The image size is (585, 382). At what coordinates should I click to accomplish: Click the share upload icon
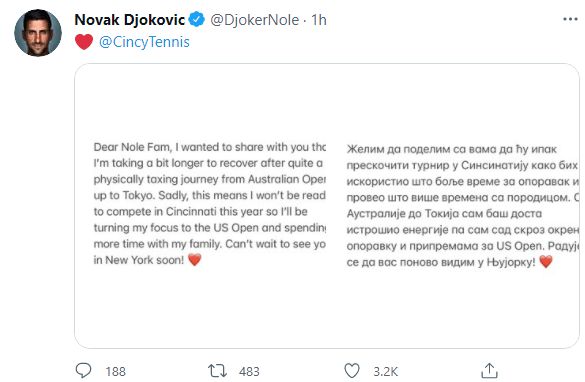click(x=489, y=370)
